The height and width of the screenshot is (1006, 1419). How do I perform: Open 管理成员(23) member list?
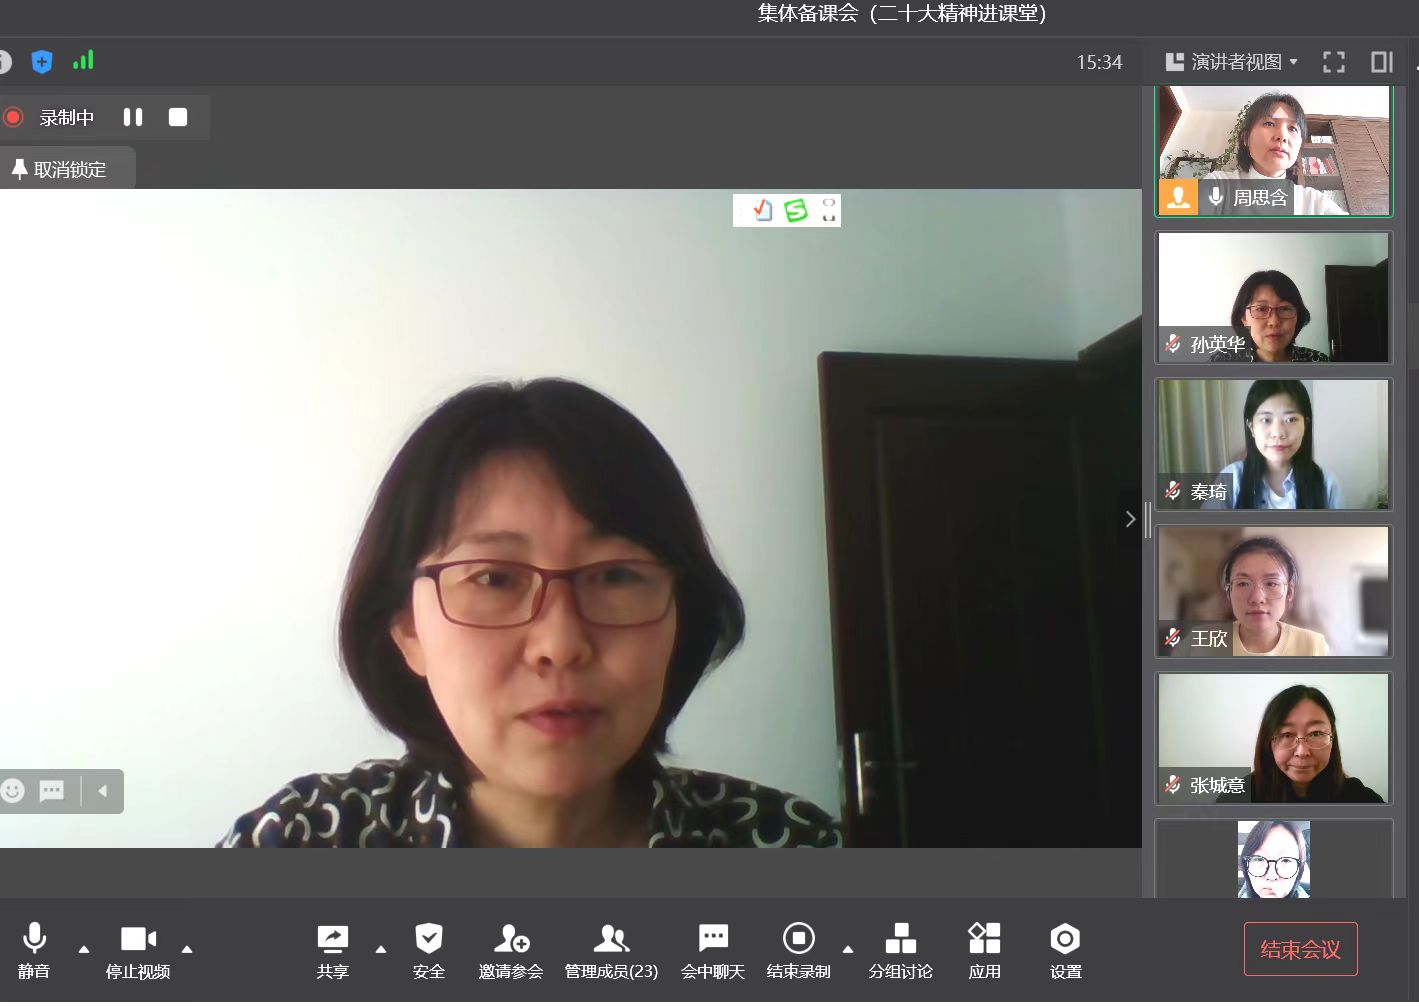coord(611,950)
